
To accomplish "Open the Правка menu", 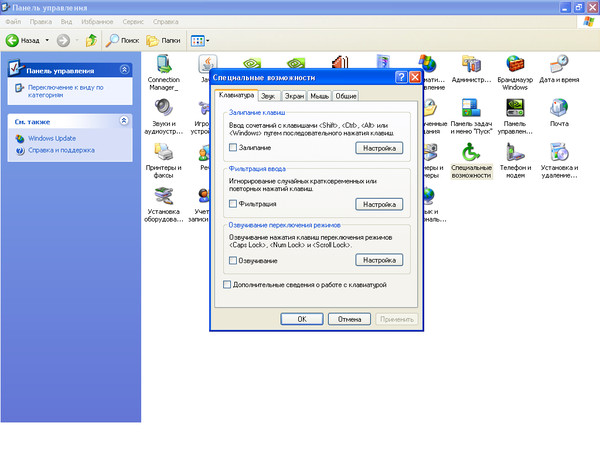I will [41, 22].
